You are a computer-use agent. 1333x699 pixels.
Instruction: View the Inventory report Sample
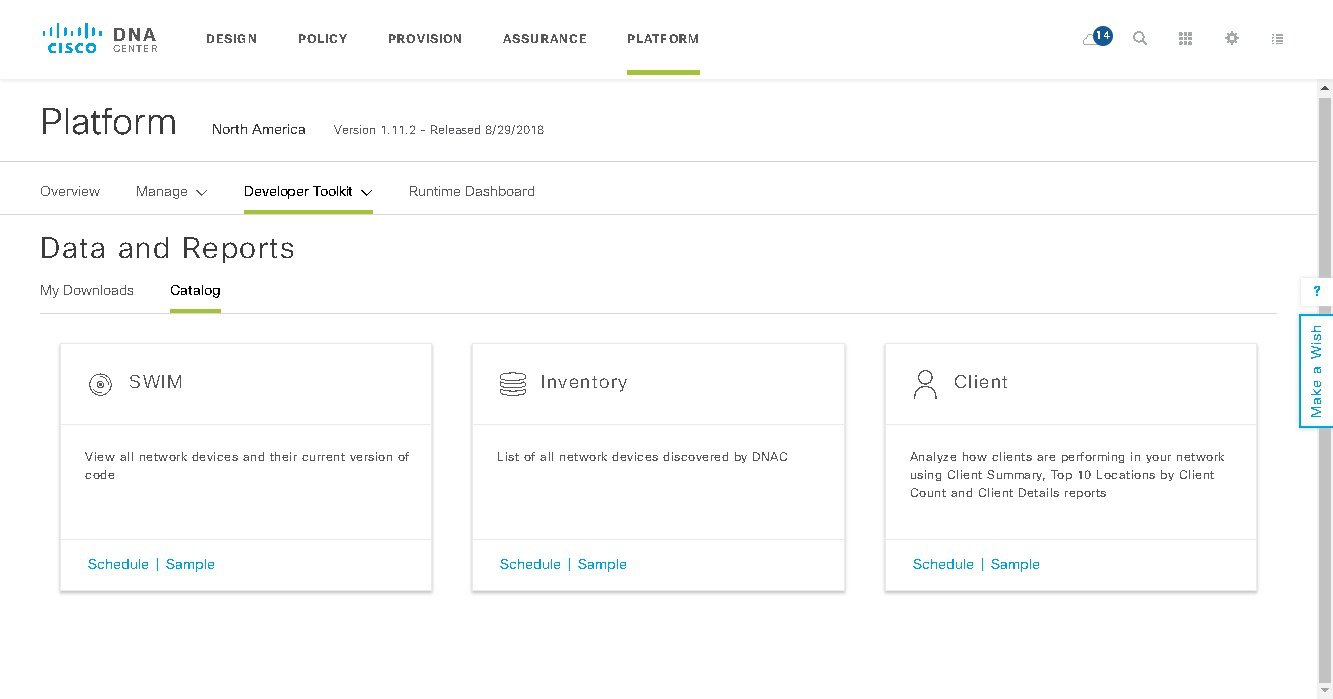point(602,564)
